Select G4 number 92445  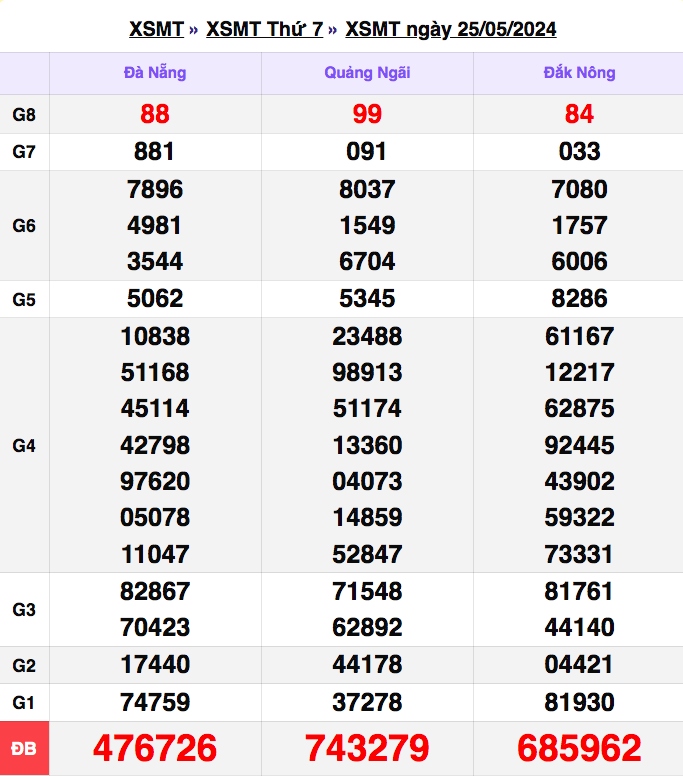click(x=580, y=445)
